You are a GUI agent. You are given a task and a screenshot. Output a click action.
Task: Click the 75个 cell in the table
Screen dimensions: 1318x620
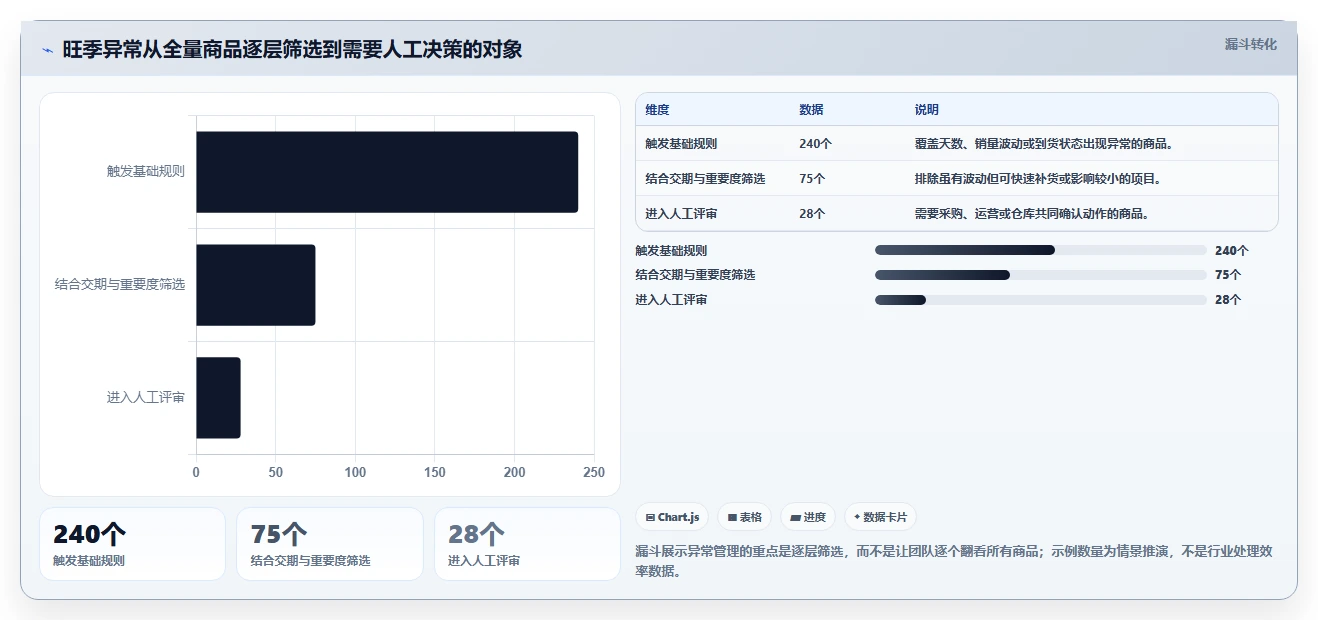(812, 179)
